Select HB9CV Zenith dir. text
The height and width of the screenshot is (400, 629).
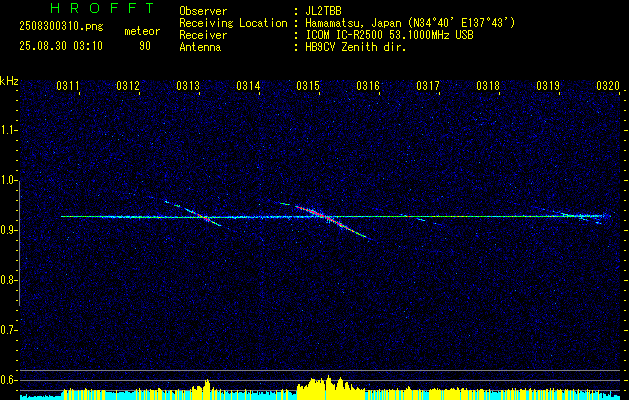point(355,47)
